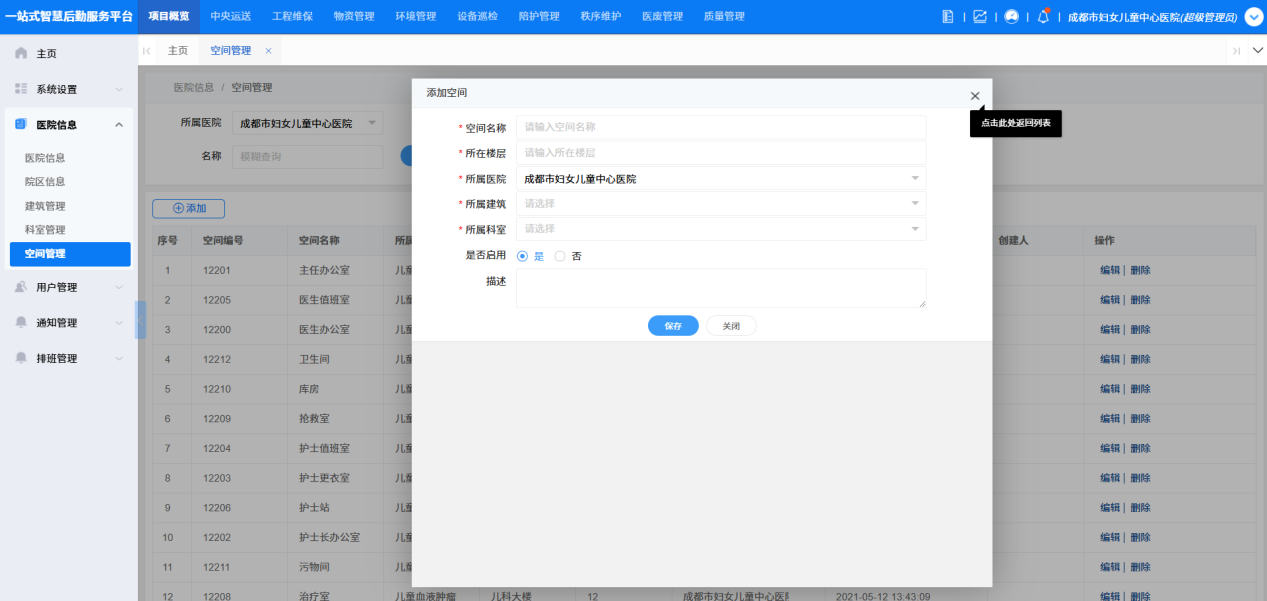Collapse 医院信息 sidebar chevron
This screenshot has height=601, width=1267.
click(119, 125)
